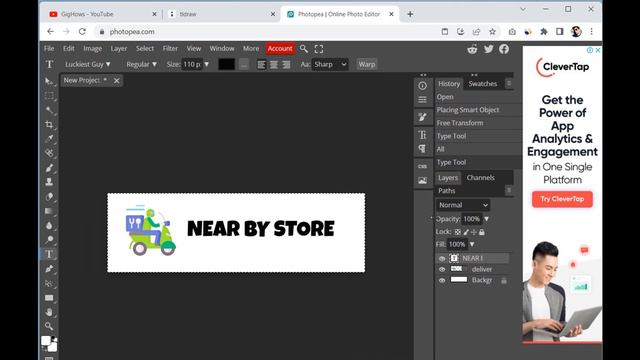
Task: Toggle lock position icon
Action: click(x=473, y=232)
